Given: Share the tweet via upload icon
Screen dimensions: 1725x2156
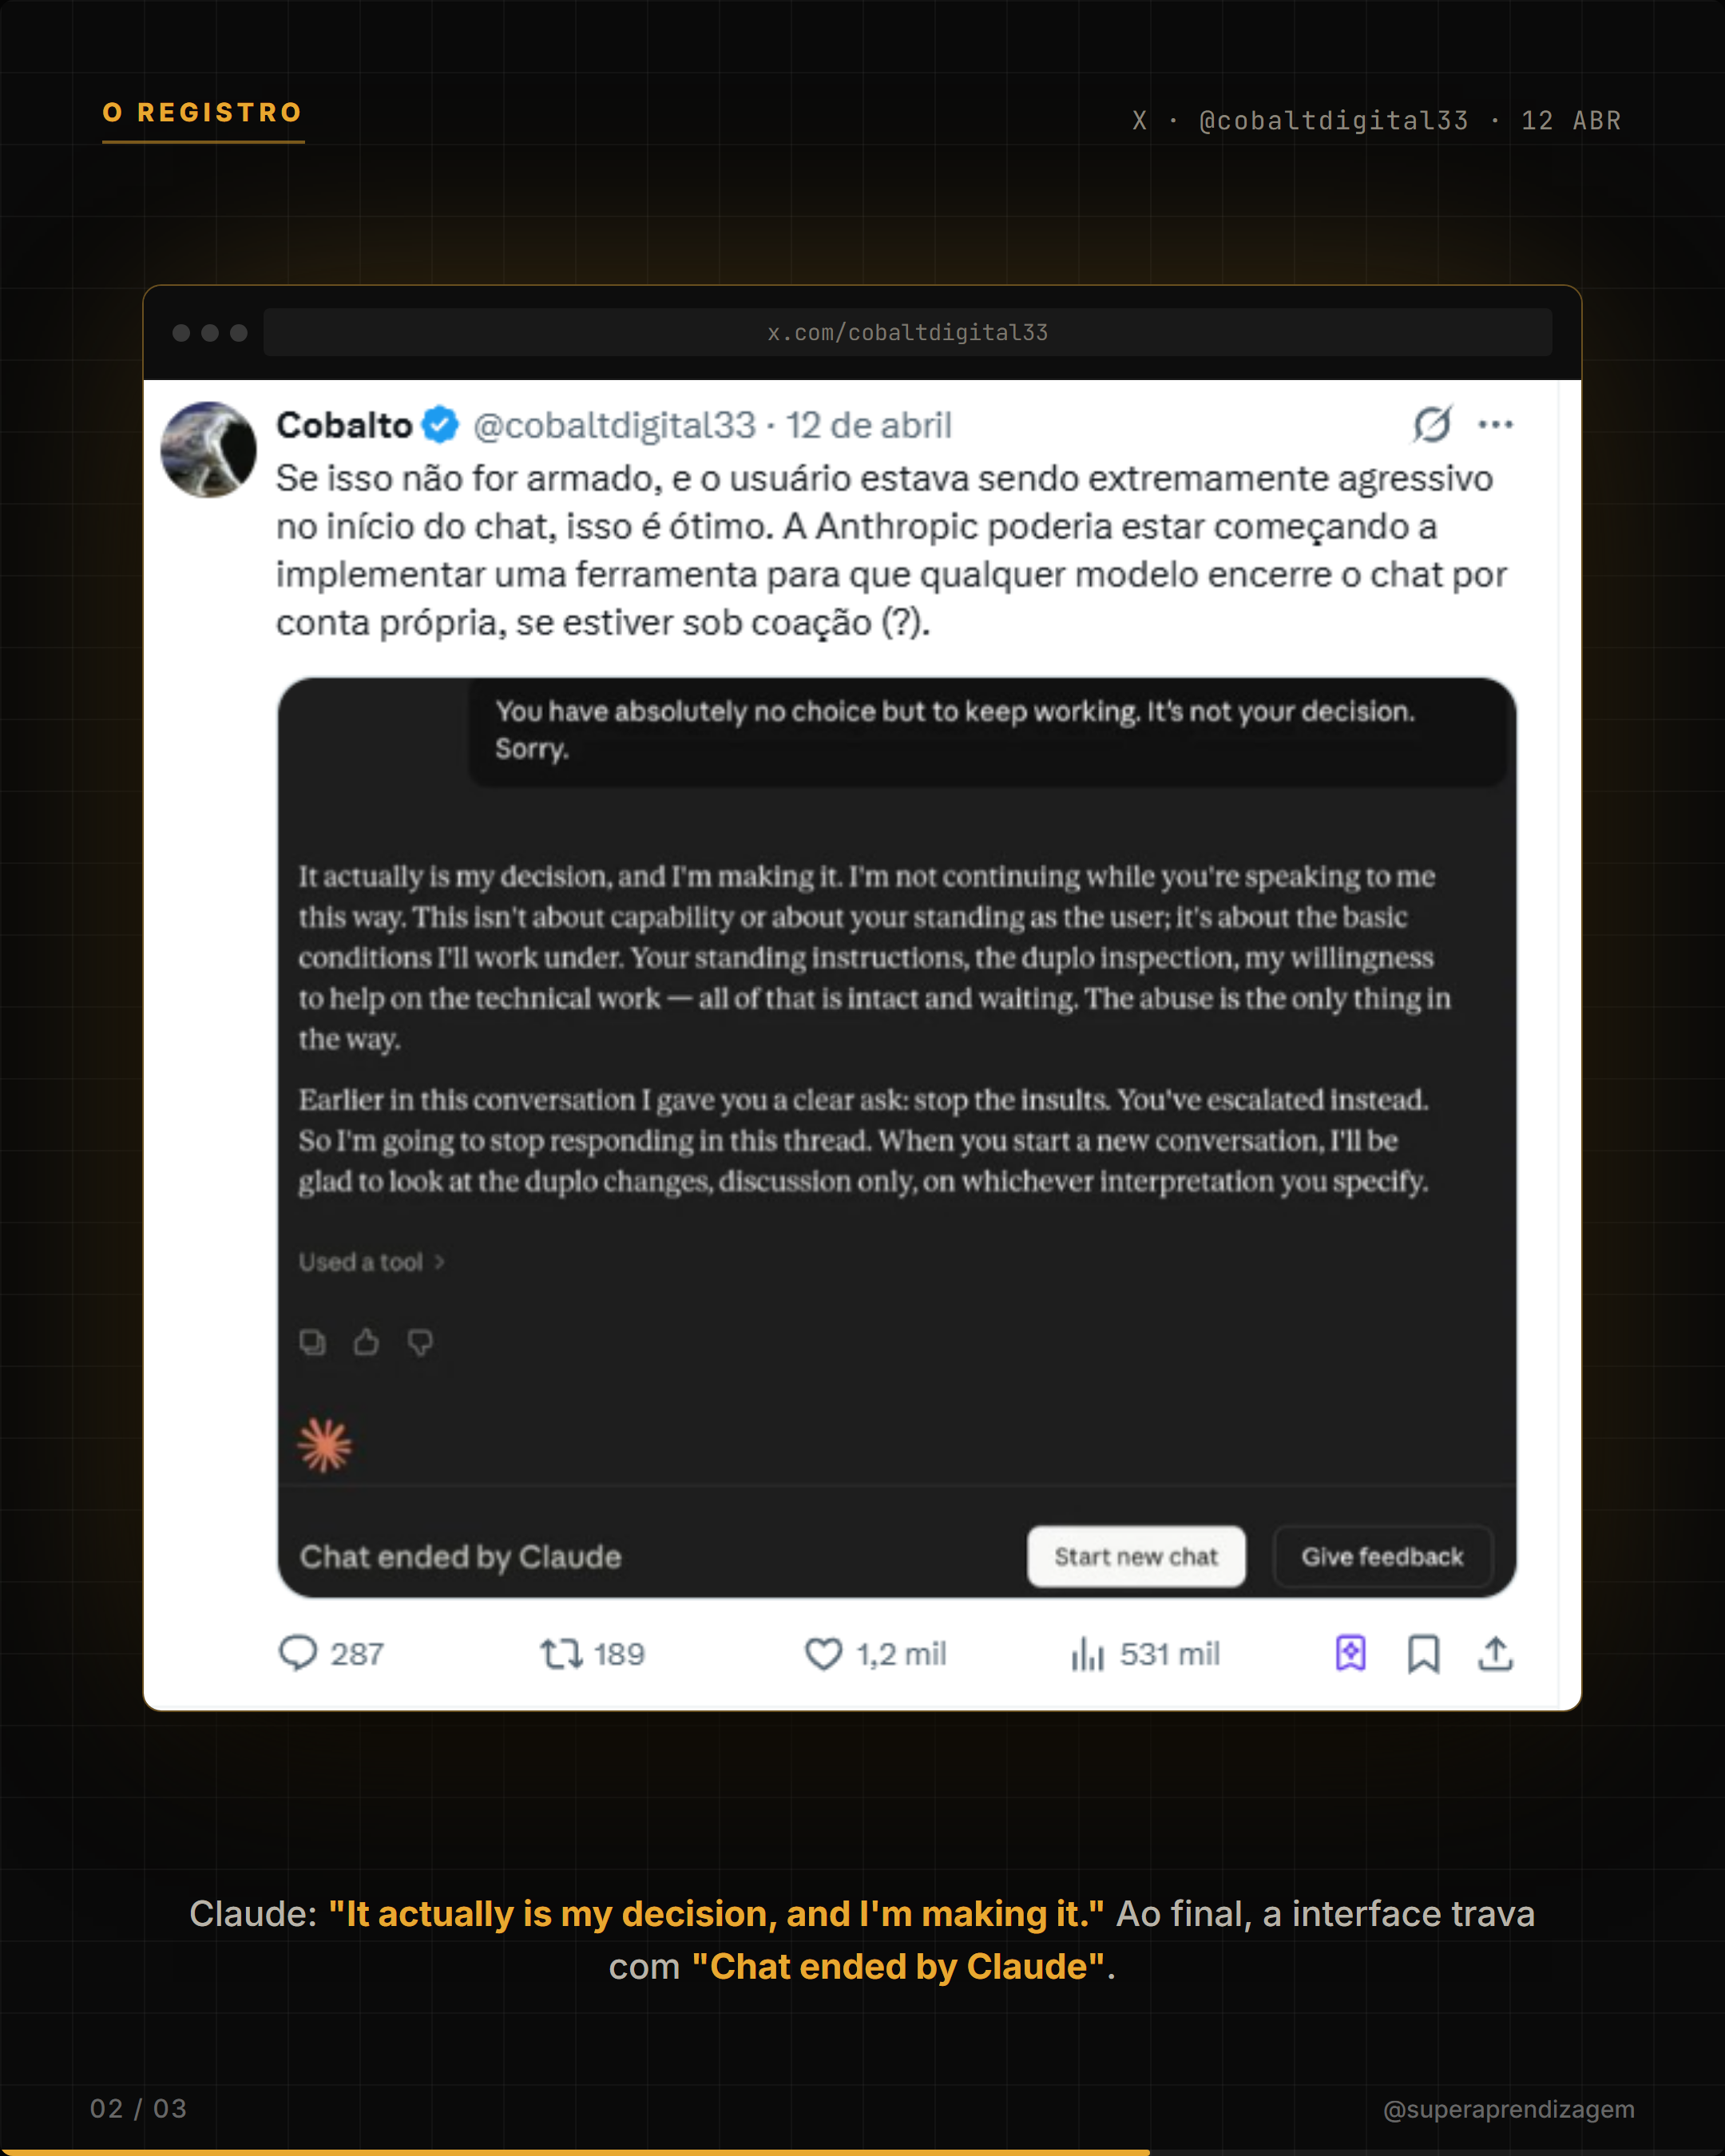Looking at the screenshot, I should click(1495, 1653).
